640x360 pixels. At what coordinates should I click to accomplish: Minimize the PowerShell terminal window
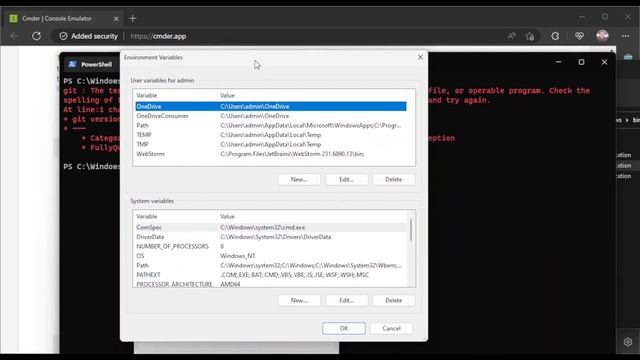[558, 62]
